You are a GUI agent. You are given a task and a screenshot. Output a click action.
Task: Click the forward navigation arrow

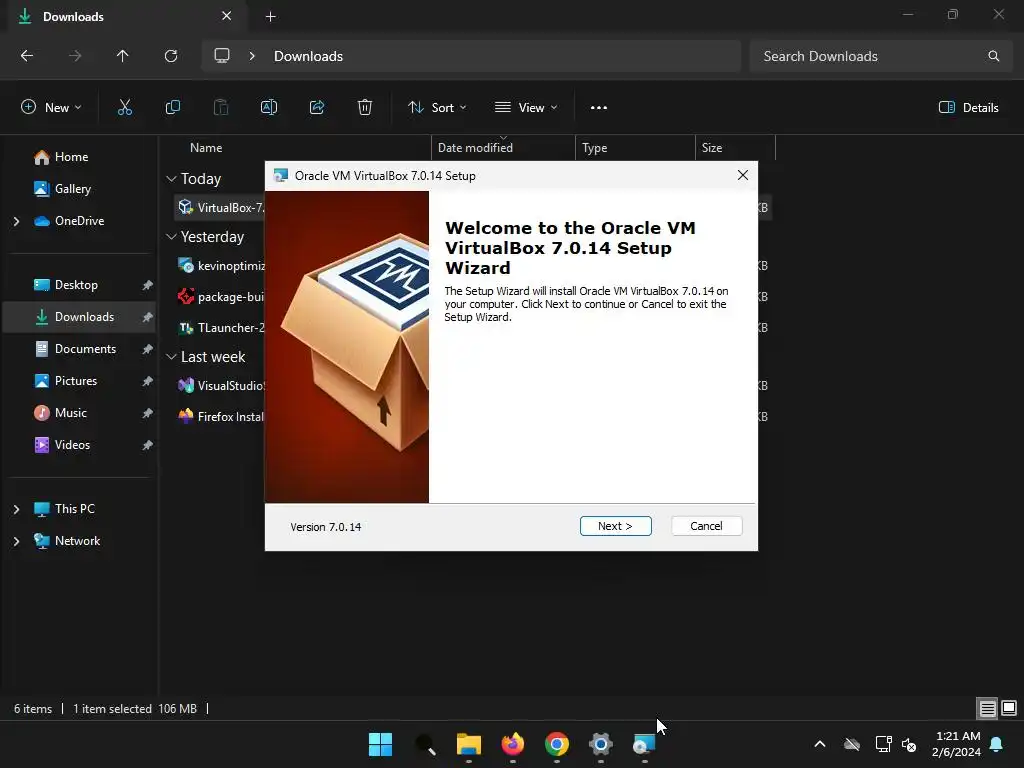tap(75, 56)
